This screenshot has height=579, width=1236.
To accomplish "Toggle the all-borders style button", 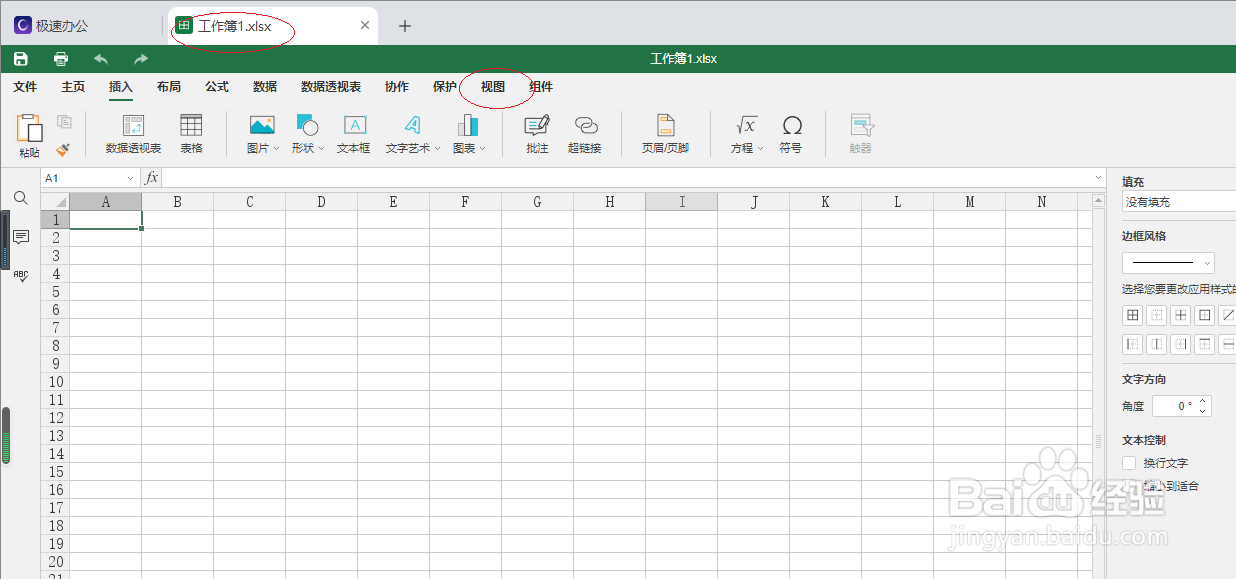I will [1132, 314].
